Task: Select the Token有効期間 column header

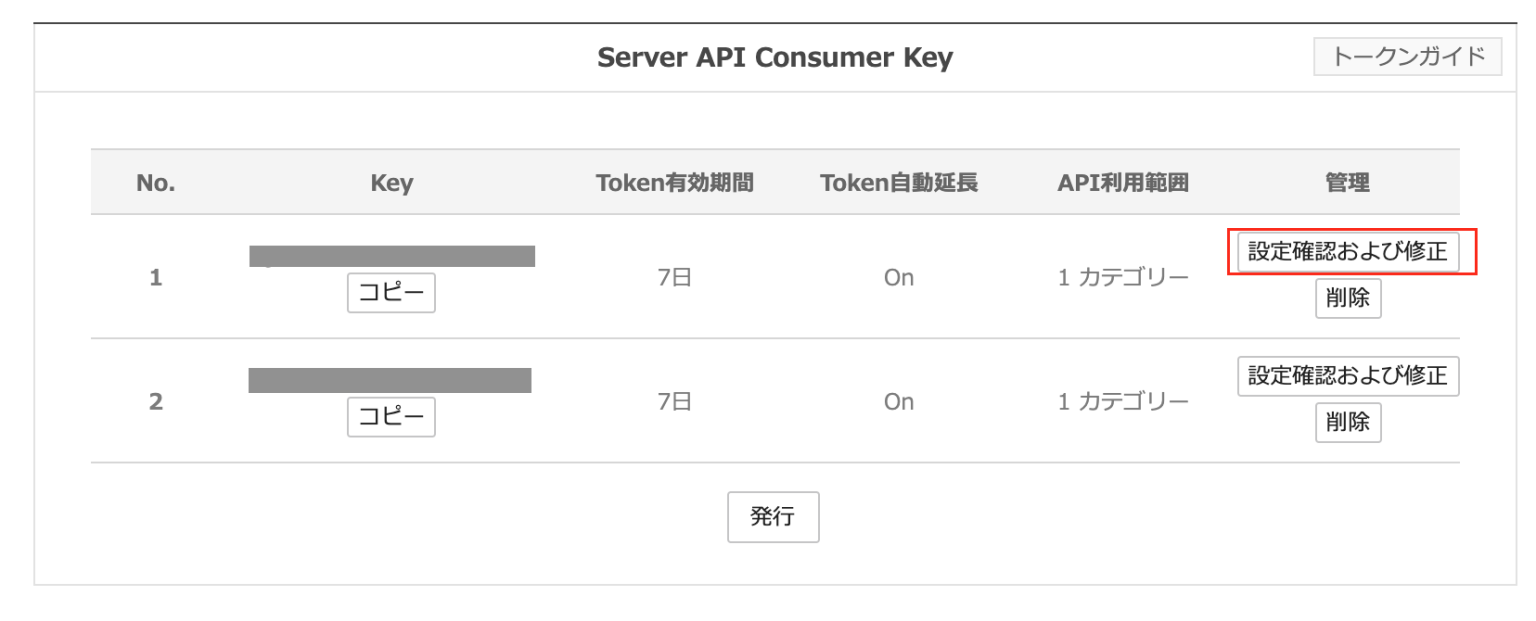Action: point(674,183)
